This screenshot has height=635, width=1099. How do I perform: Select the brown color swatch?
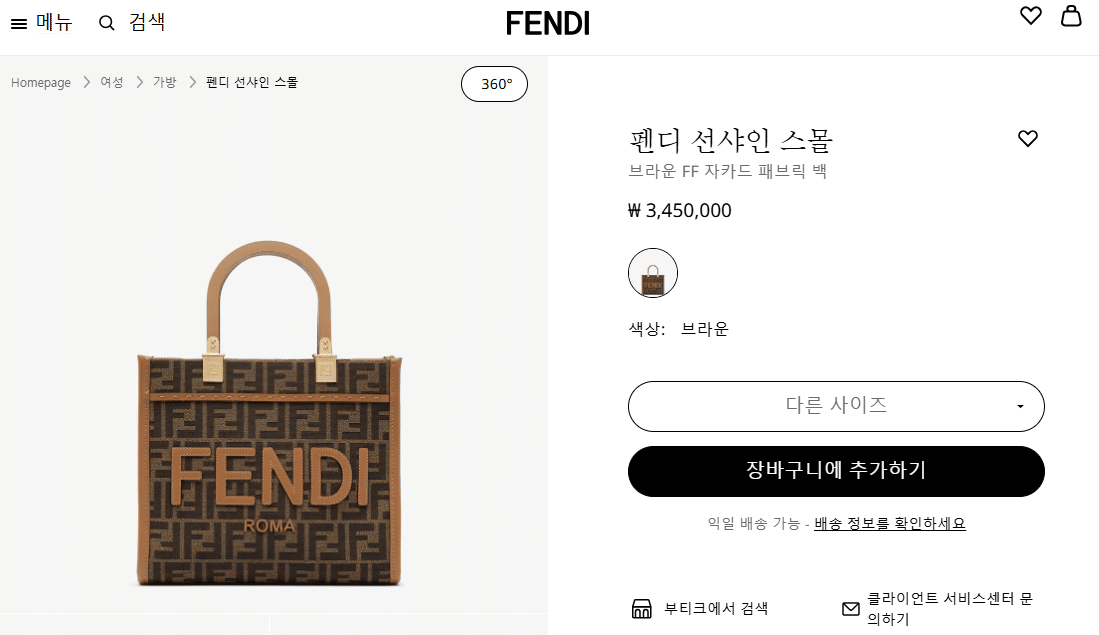(x=653, y=273)
